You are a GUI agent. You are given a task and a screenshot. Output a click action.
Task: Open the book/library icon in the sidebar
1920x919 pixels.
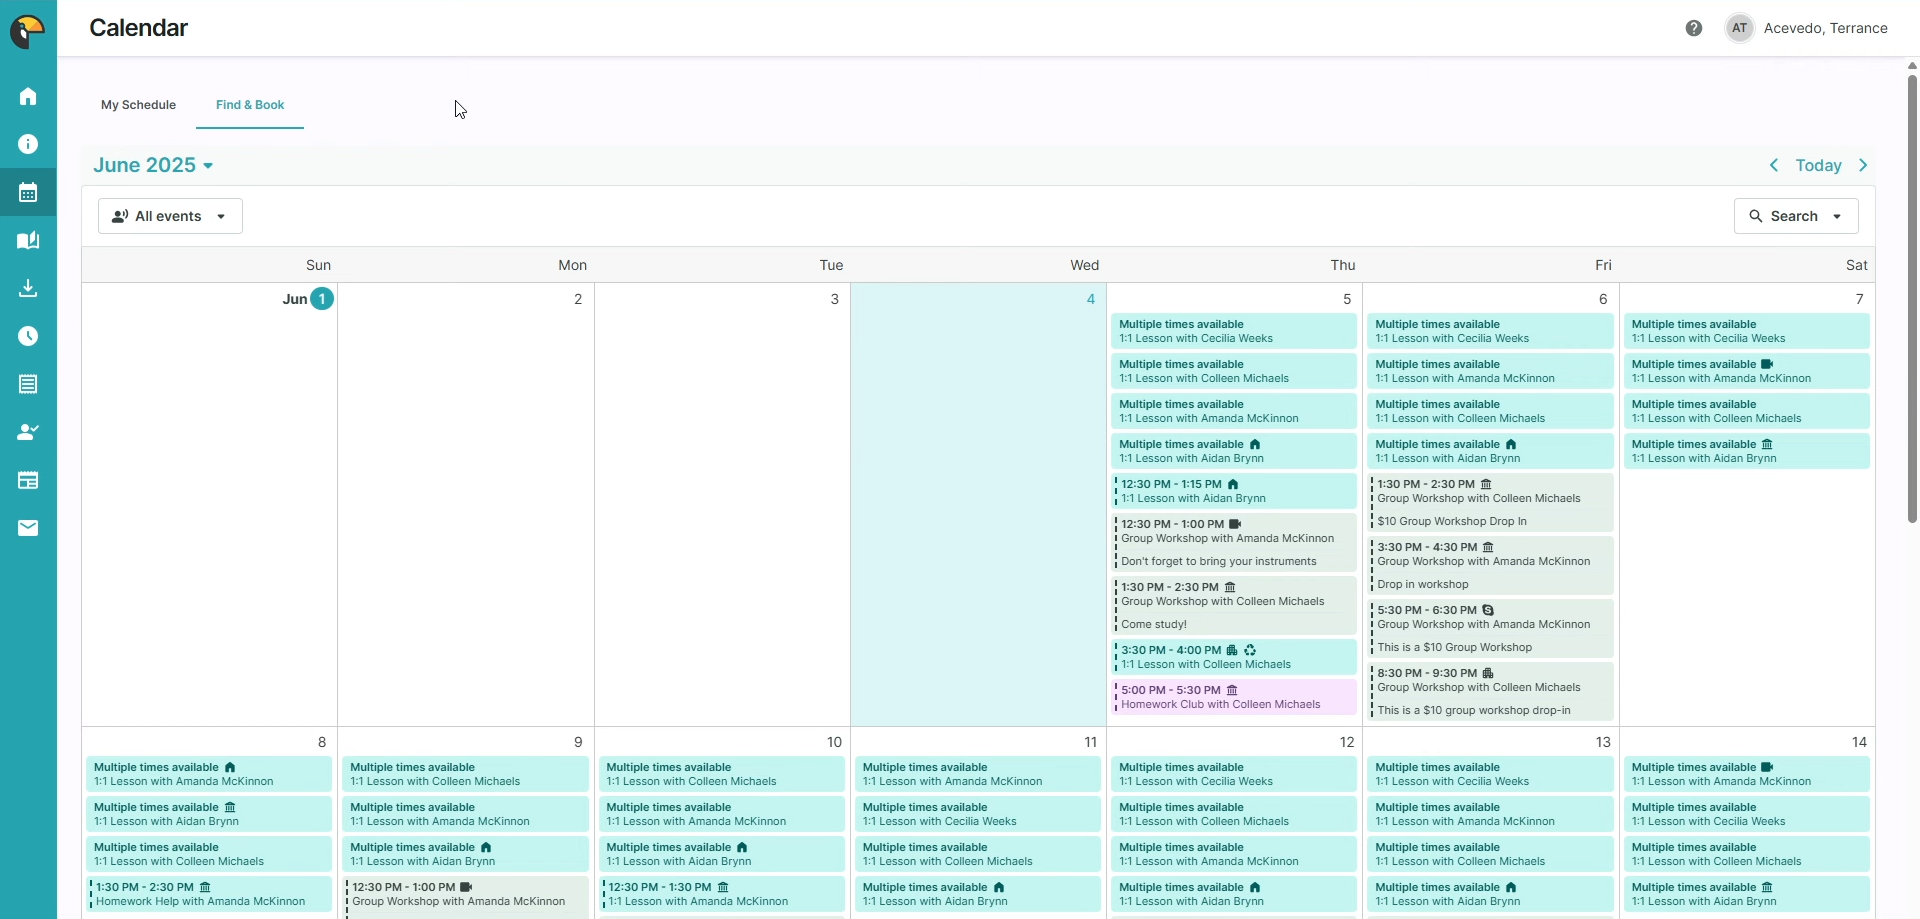coord(27,239)
